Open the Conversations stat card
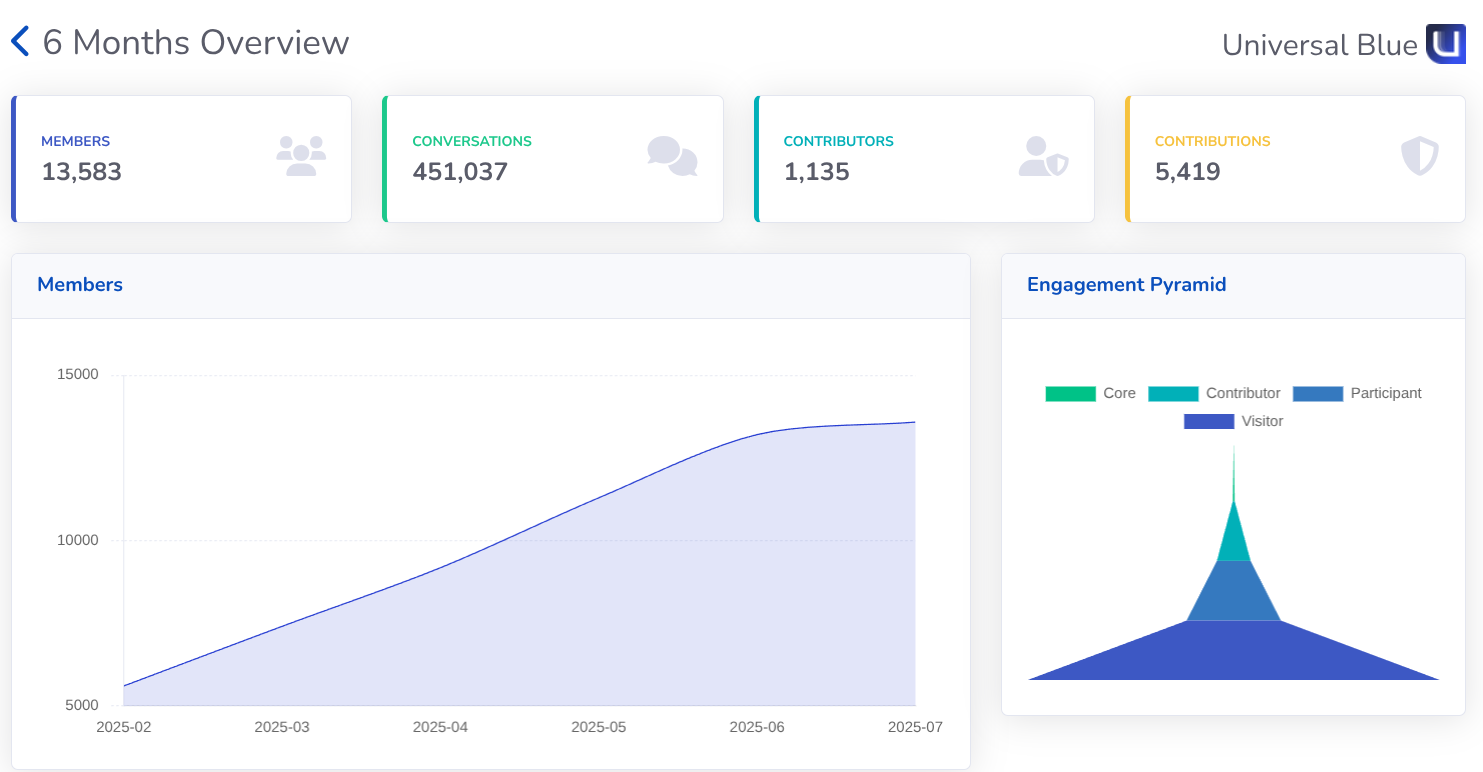 tap(553, 159)
